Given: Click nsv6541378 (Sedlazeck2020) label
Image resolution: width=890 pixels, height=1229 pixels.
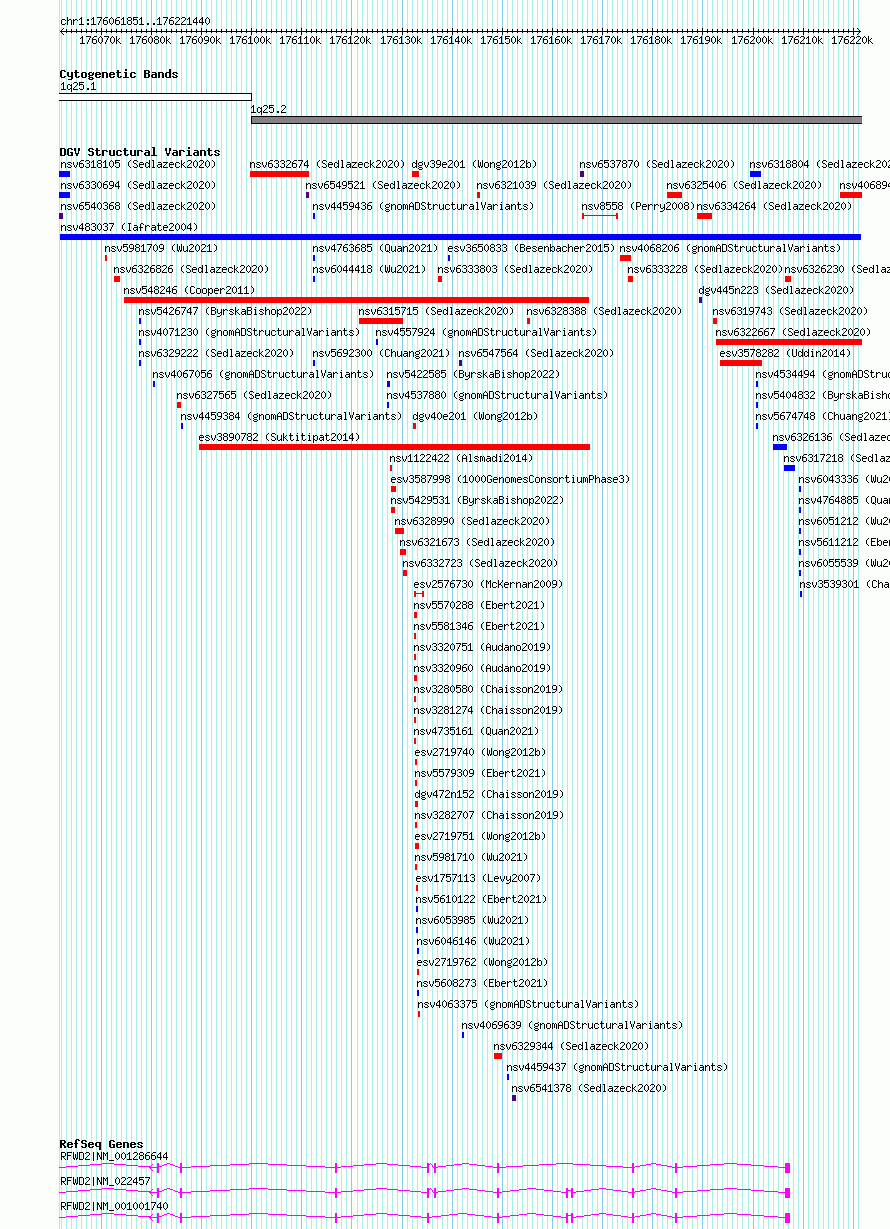Looking at the screenshot, I should pyautogui.click(x=590, y=1088).
